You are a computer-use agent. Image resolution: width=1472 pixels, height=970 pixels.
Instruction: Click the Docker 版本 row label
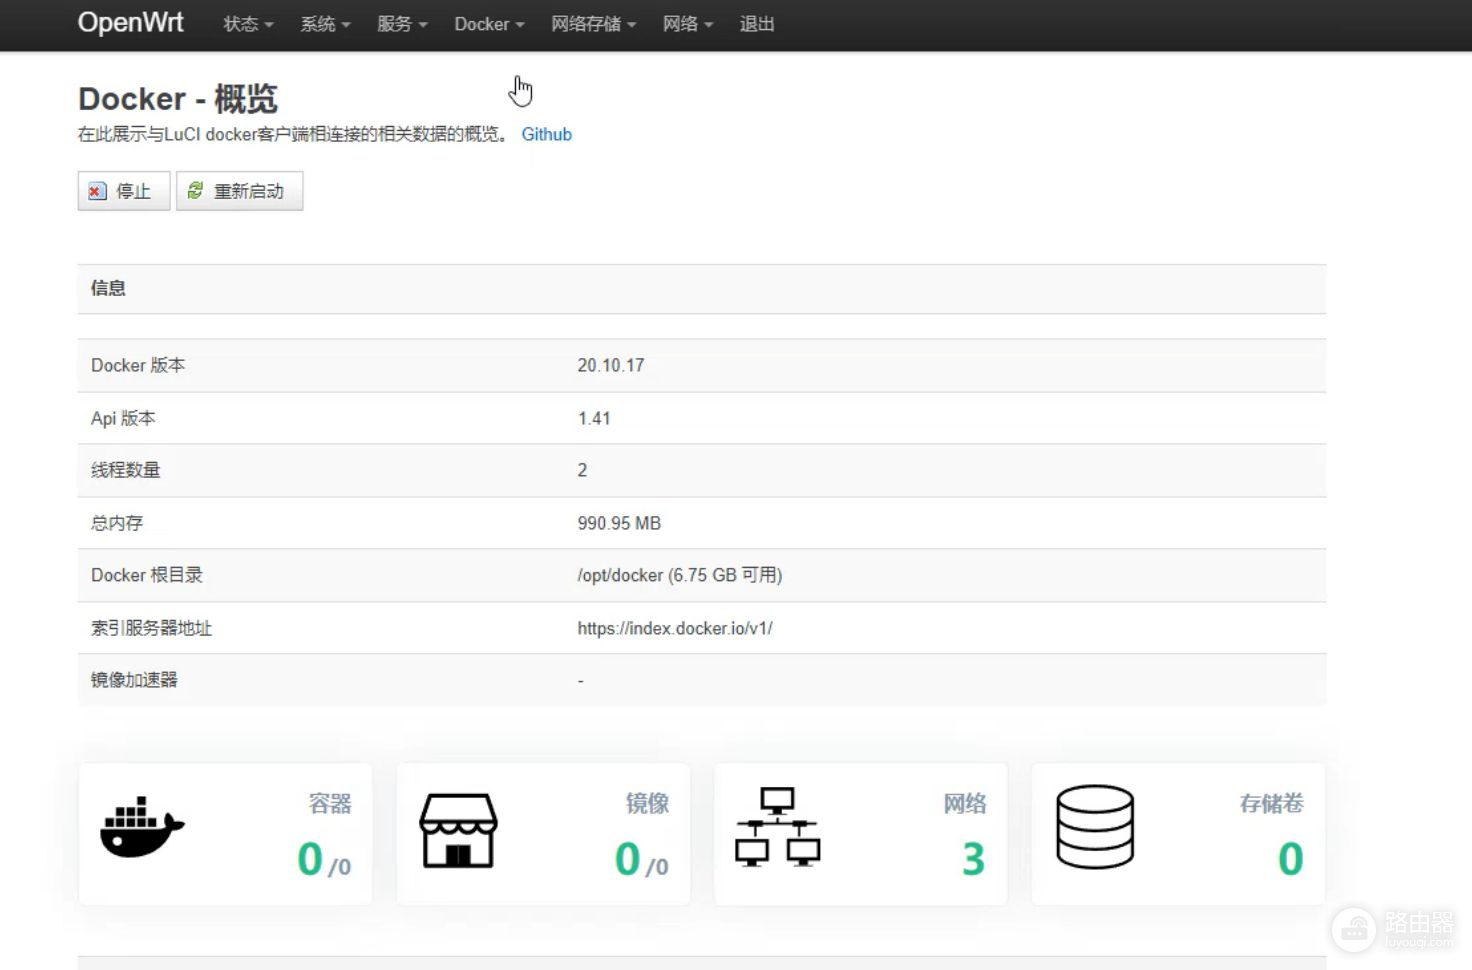pyautogui.click(x=138, y=365)
